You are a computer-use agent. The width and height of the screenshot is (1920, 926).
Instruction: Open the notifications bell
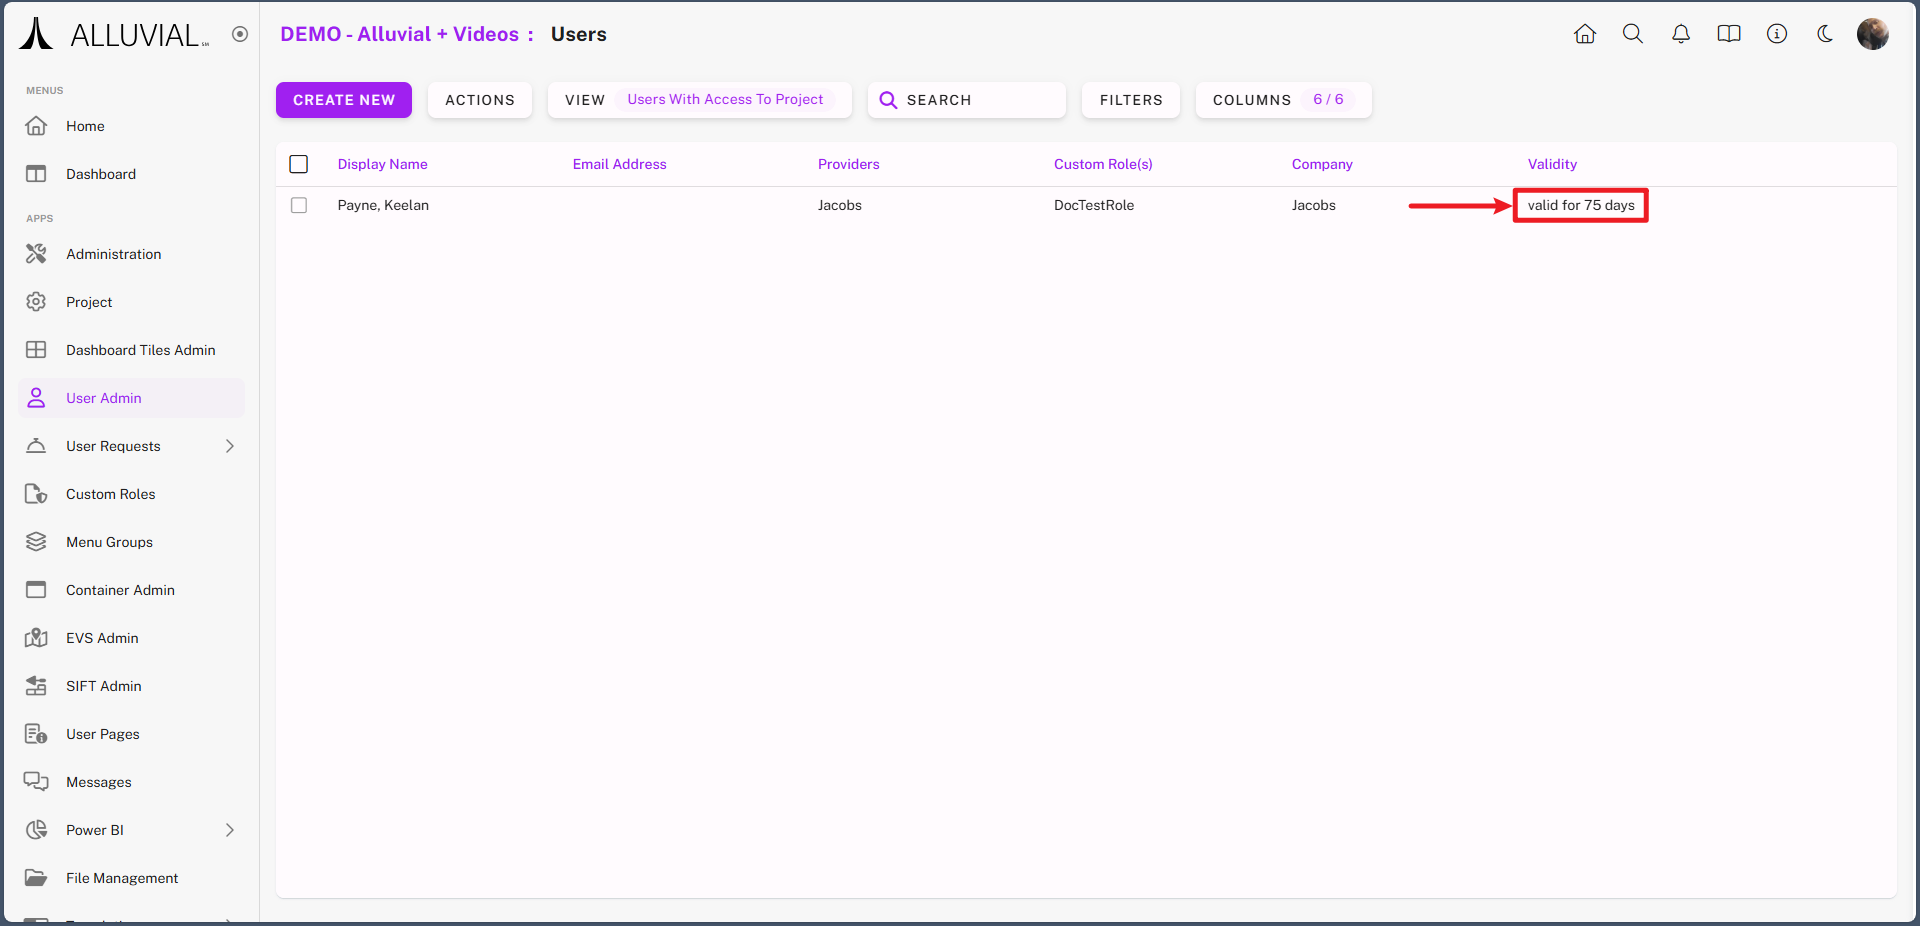pos(1681,34)
